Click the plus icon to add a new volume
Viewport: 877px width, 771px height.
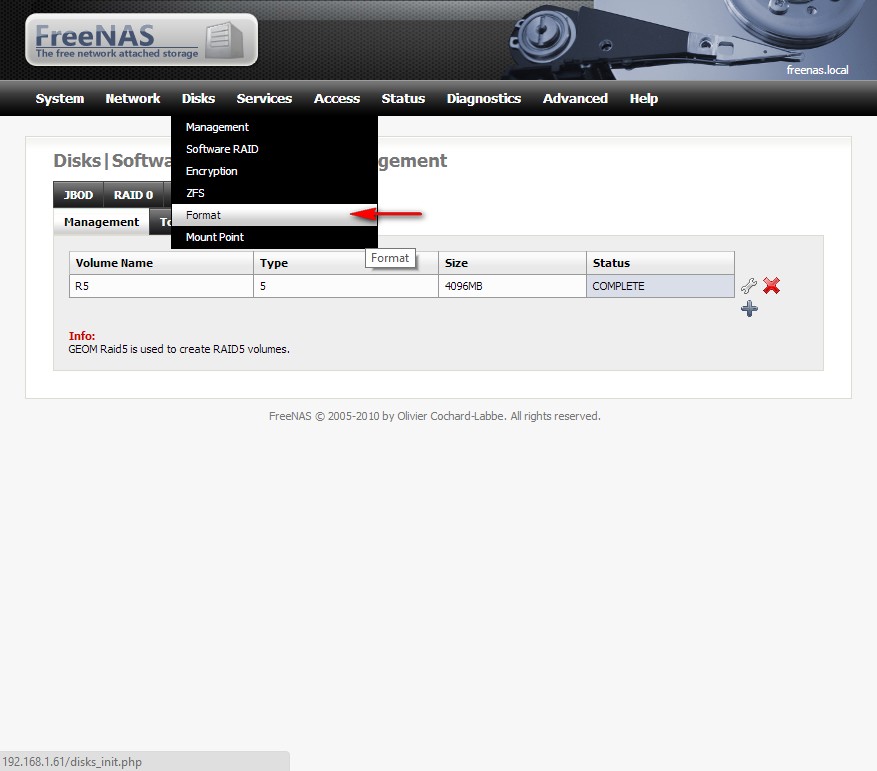pos(748,309)
